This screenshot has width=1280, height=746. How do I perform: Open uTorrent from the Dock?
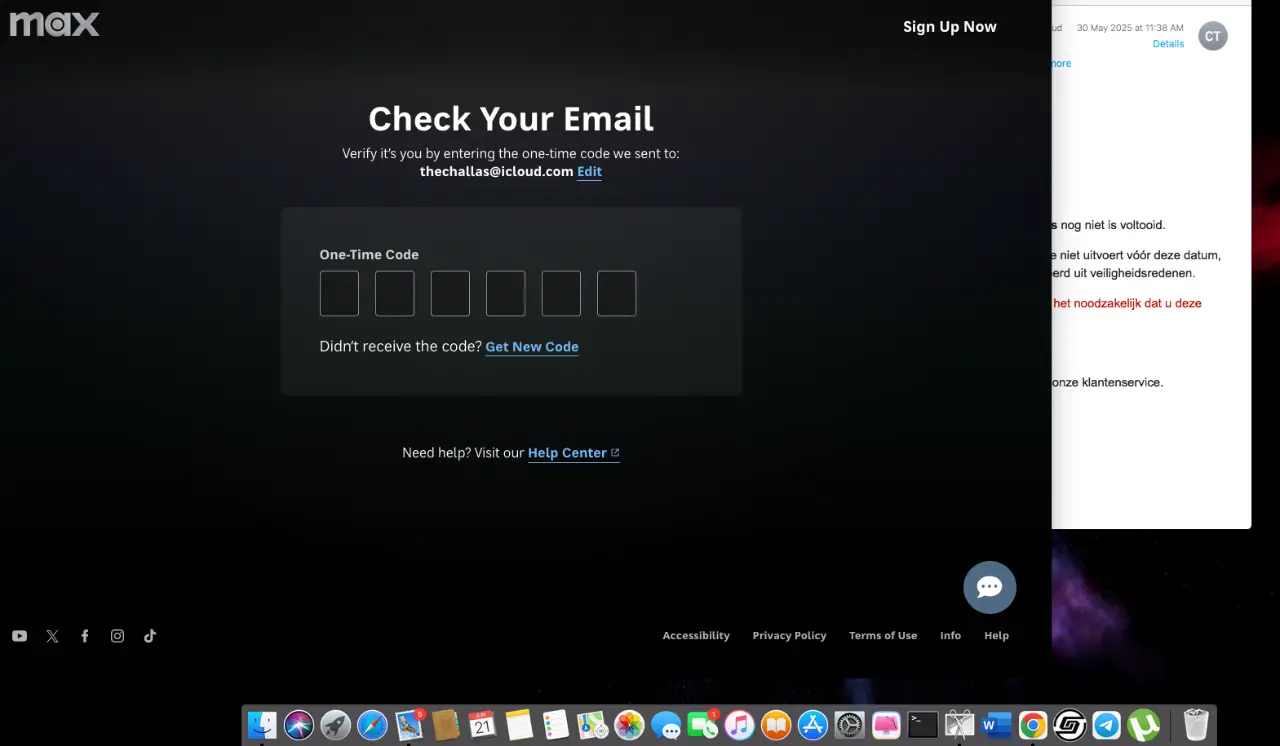(x=1143, y=724)
